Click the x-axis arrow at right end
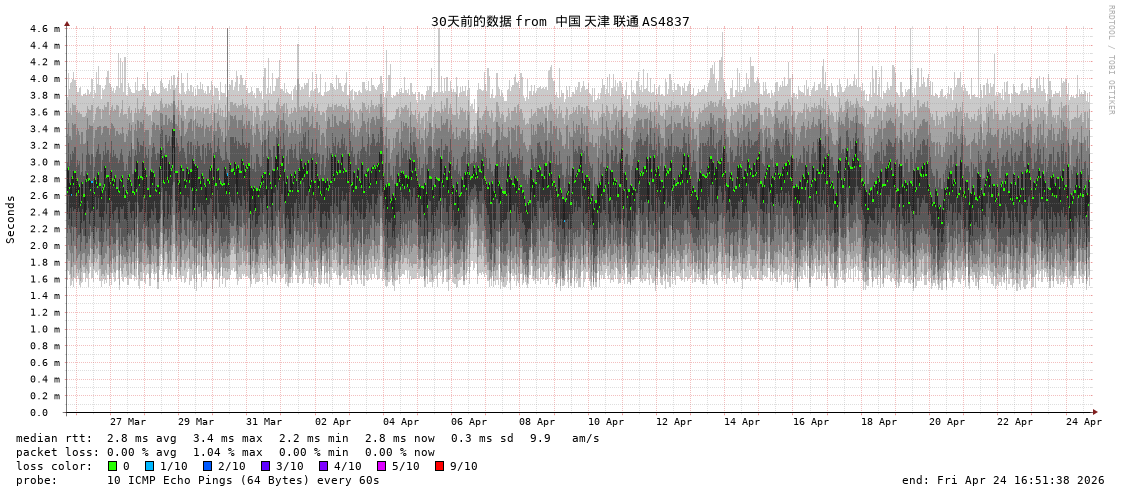 [1095, 412]
